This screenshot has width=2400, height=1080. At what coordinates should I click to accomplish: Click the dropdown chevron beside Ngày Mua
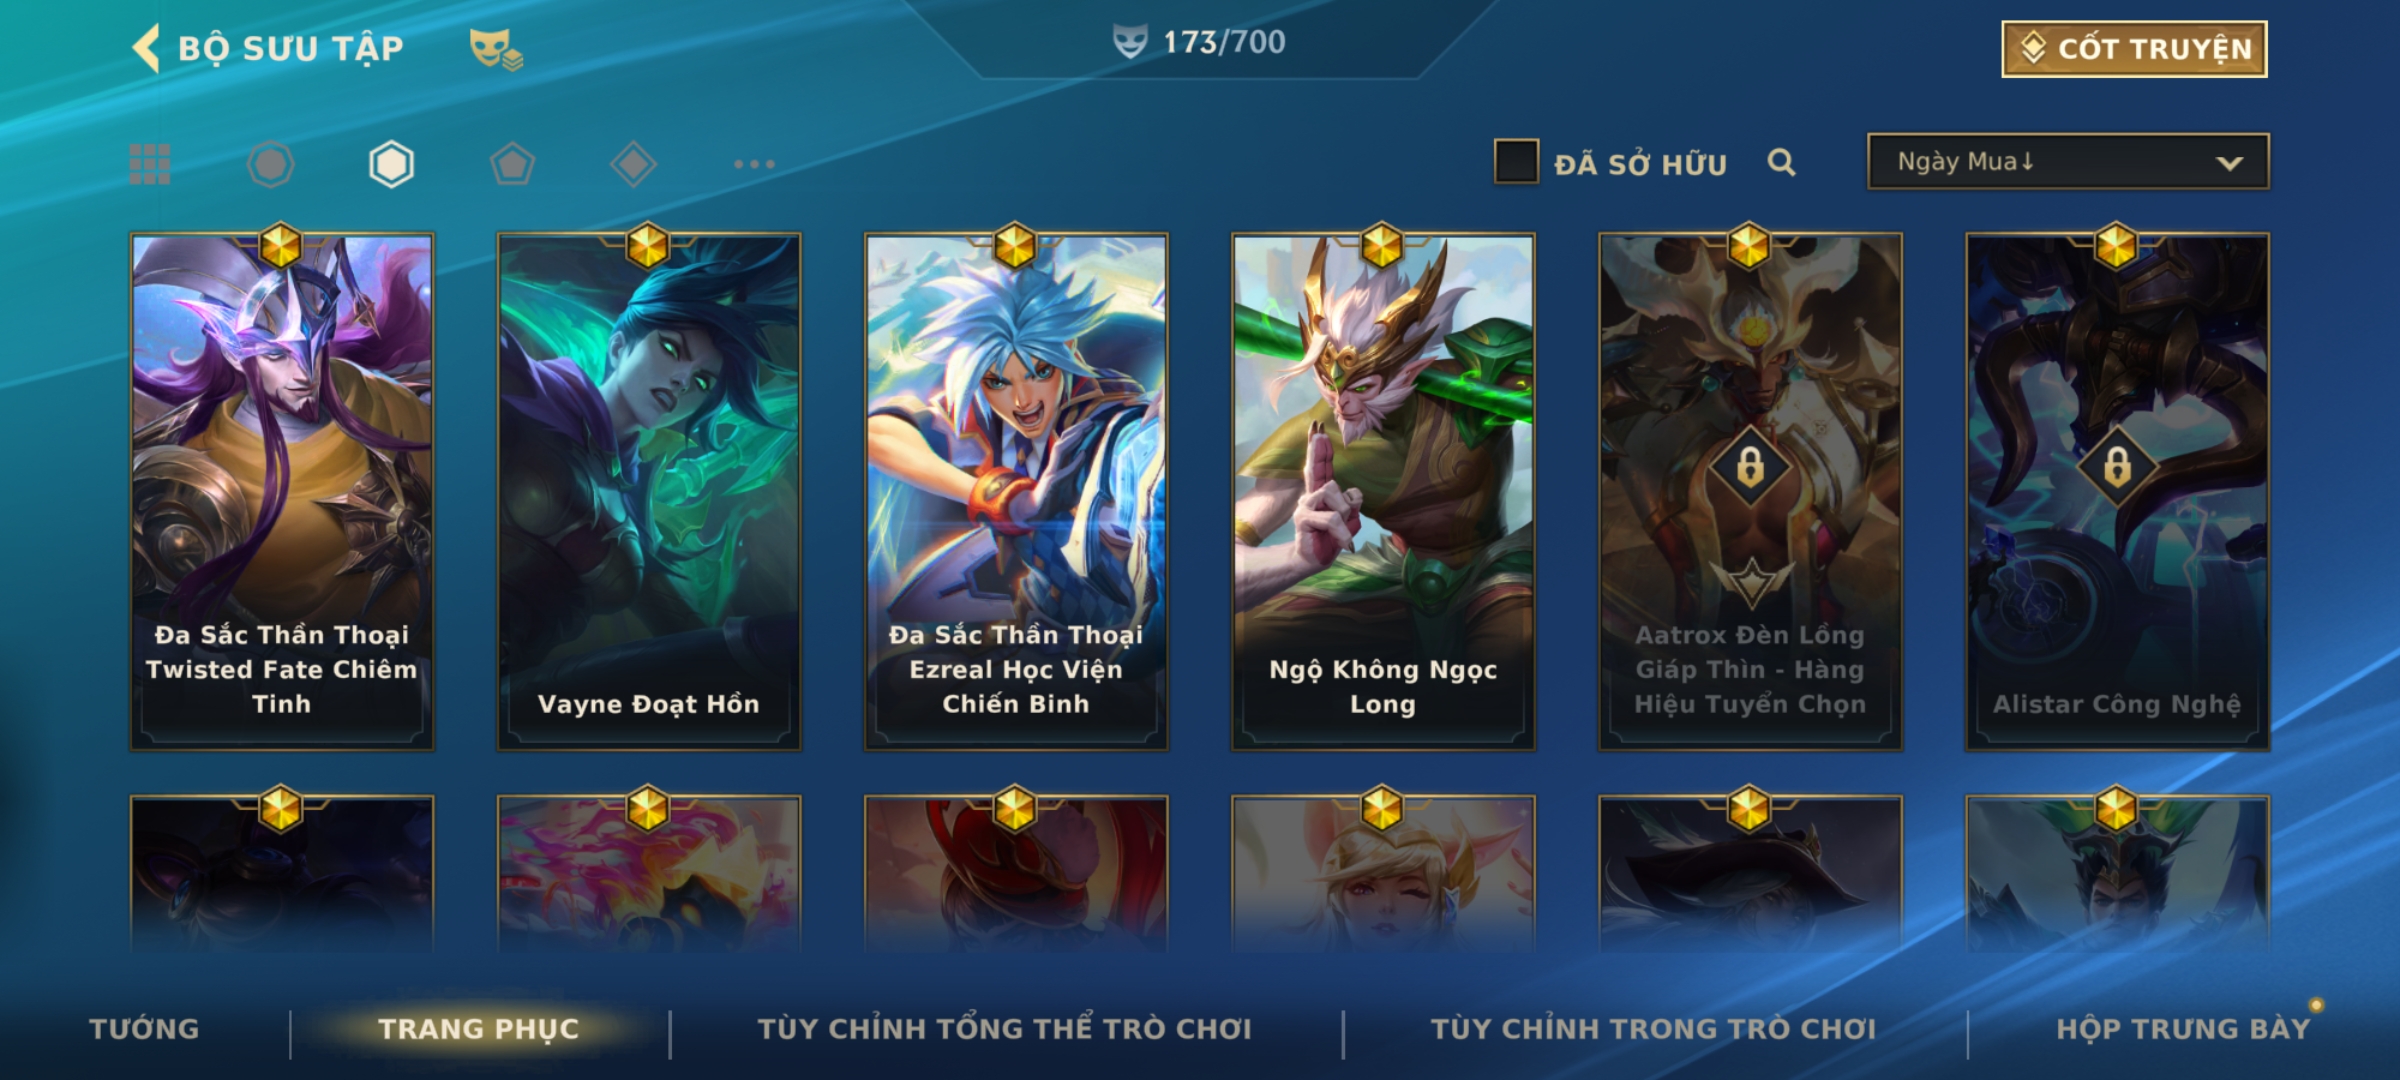click(x=2229, y=163)
